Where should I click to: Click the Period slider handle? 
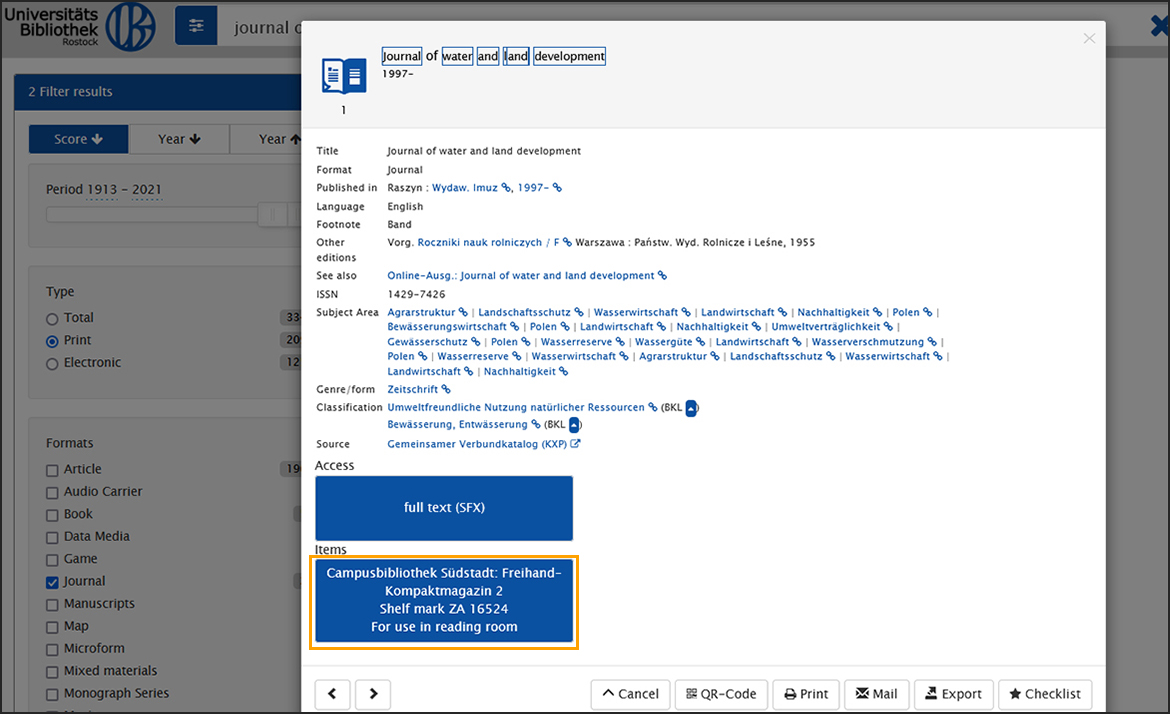coord(272,215)
